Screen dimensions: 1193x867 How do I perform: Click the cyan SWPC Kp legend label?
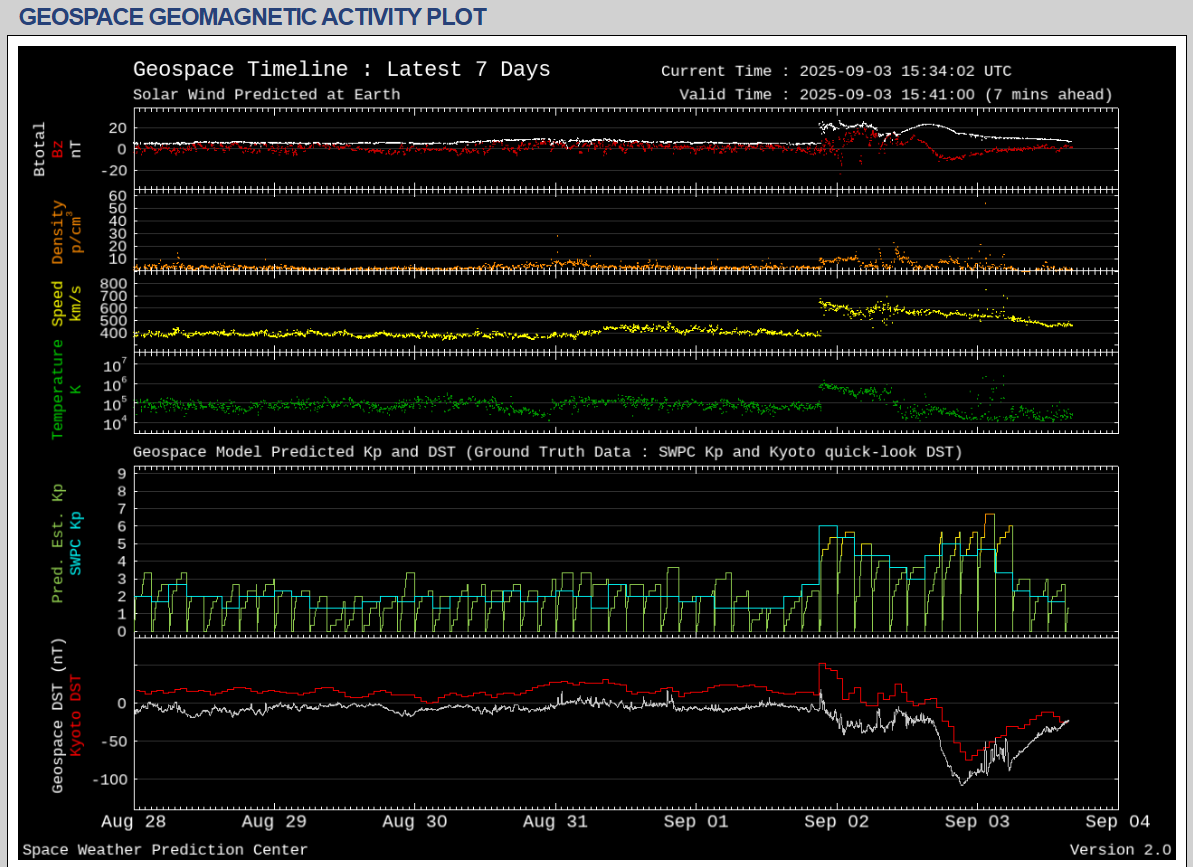coord(75,543)
